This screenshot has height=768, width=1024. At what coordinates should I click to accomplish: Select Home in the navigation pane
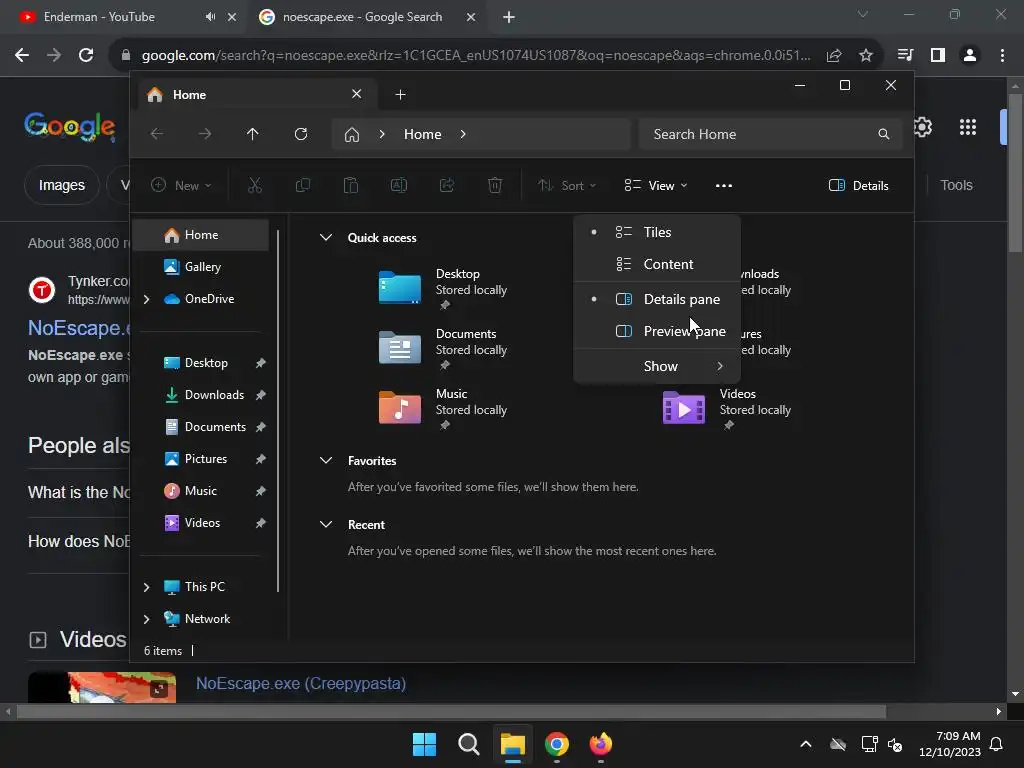202,234
